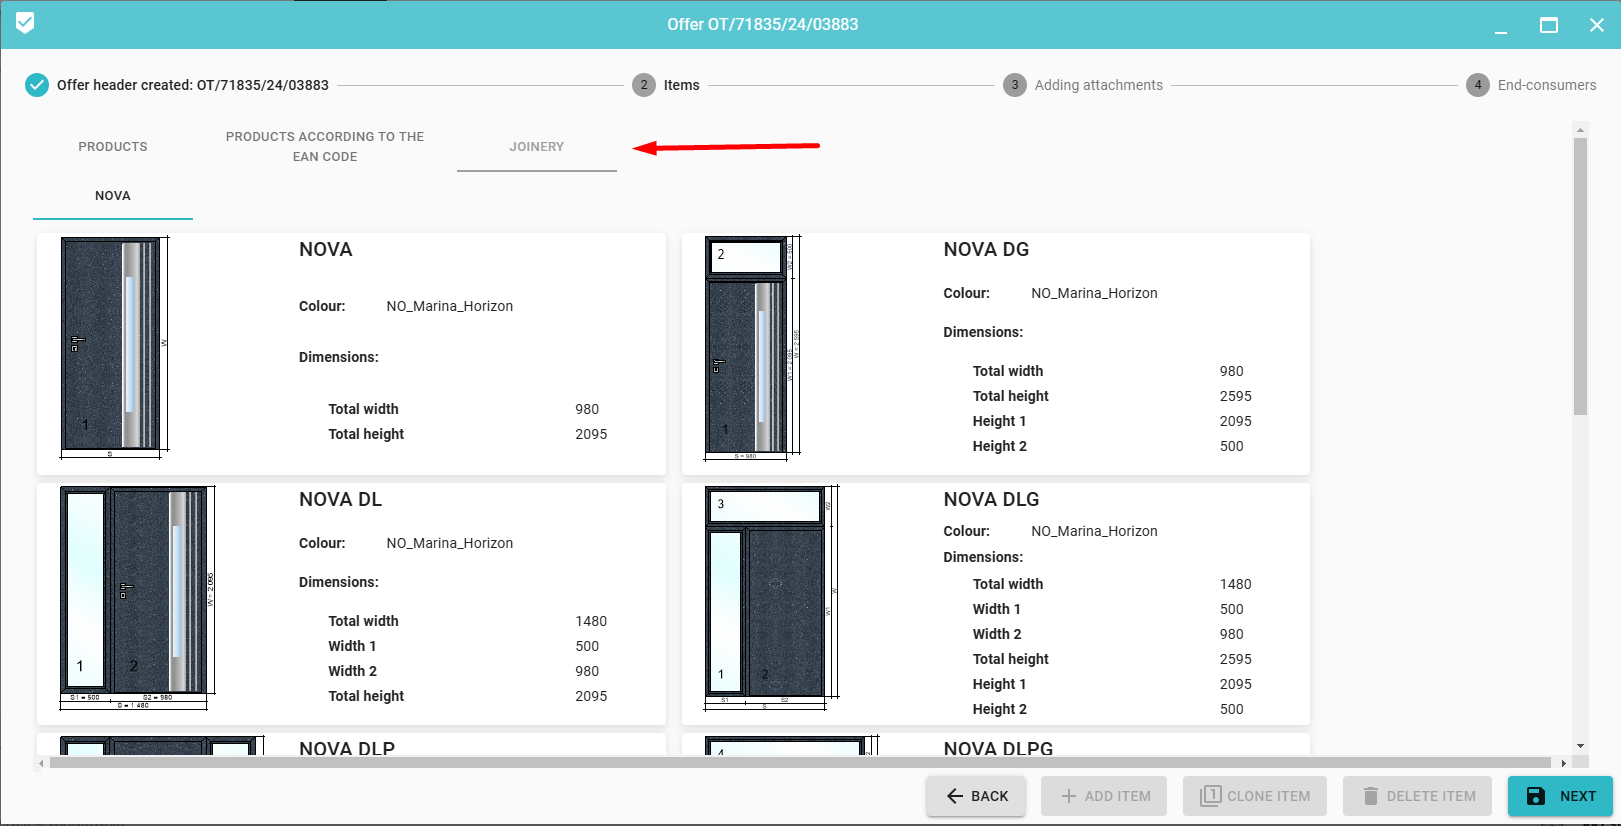Click the offer header checkmark step icon
The height and width of the screenshot is (826, 1621).
pos(37,85)
